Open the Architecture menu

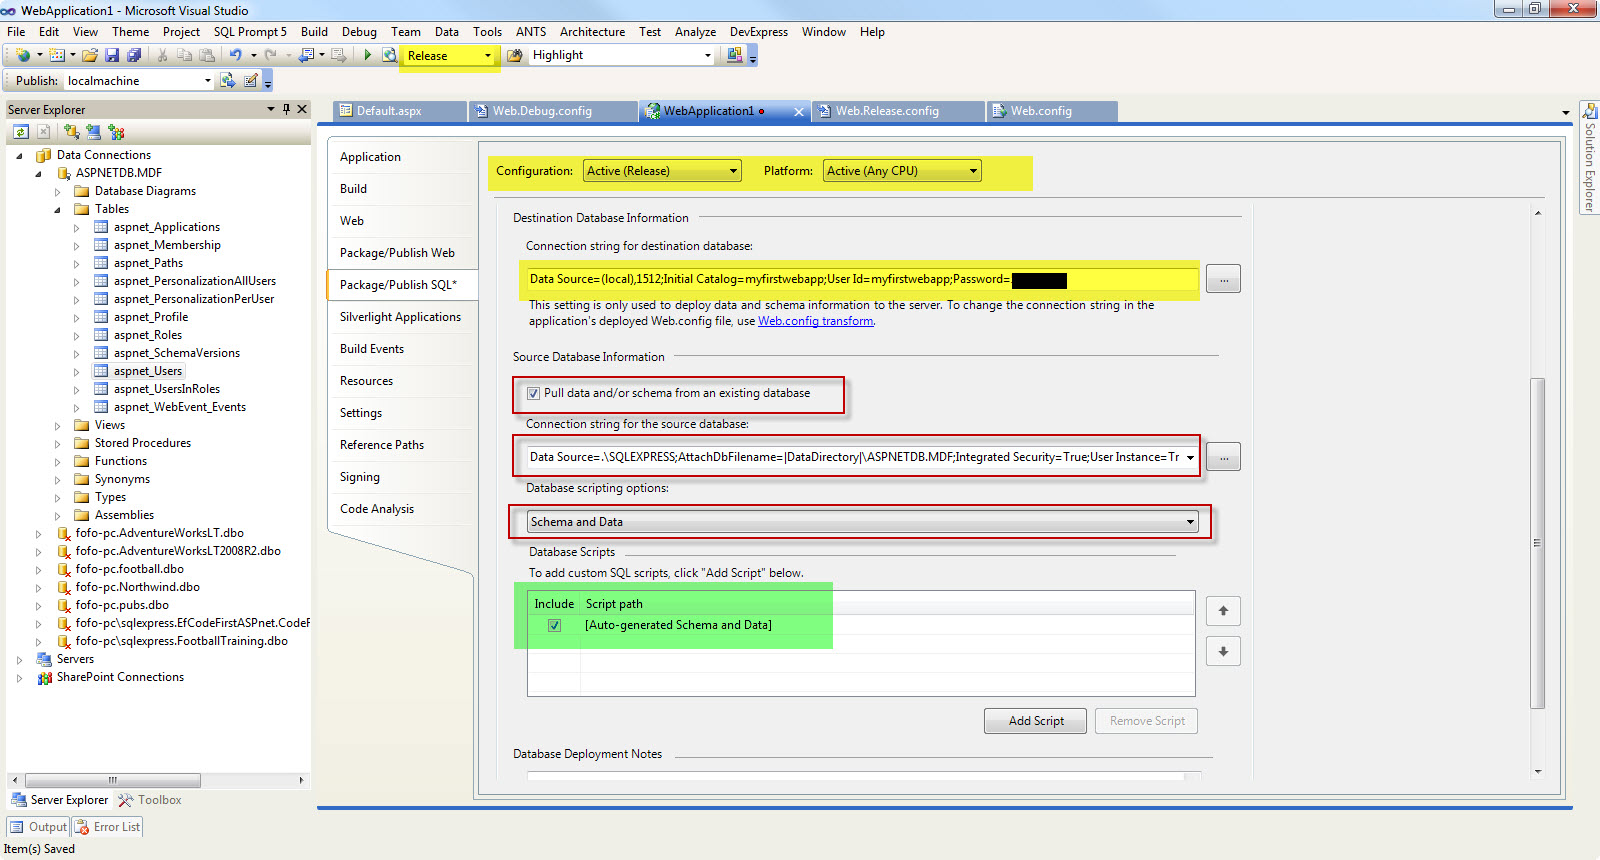click(x=592, y=32)
